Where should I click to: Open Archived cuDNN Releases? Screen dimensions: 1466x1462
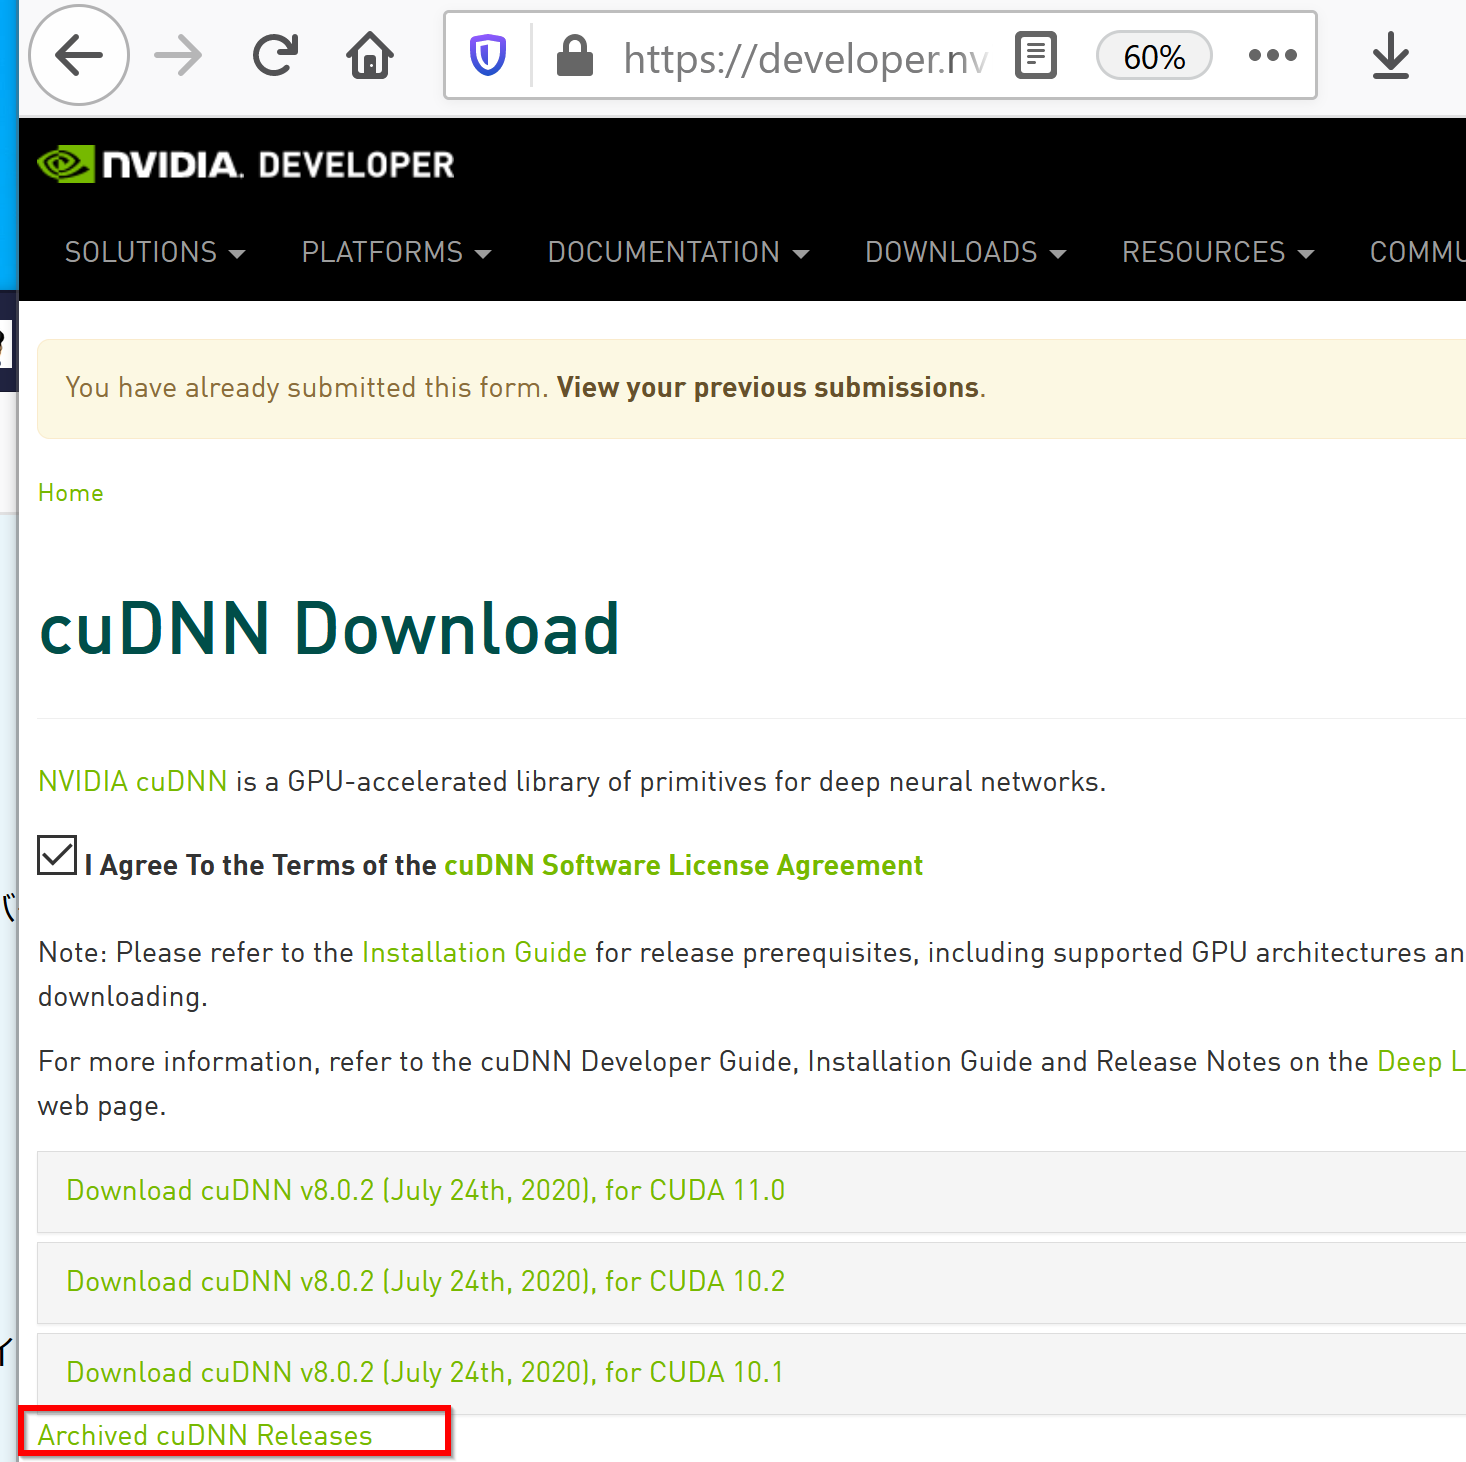coord(205,1435)
